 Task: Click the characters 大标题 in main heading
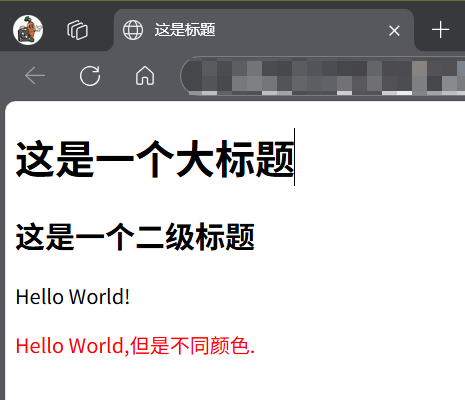235,159
